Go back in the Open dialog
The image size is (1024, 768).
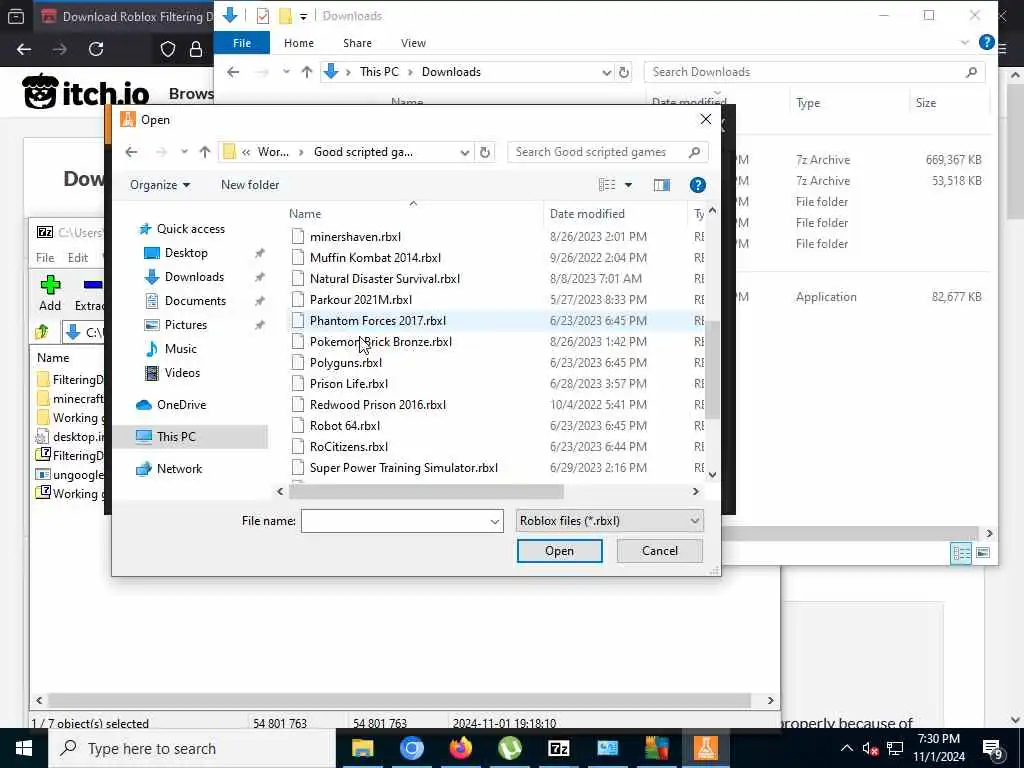click(131, 152)
